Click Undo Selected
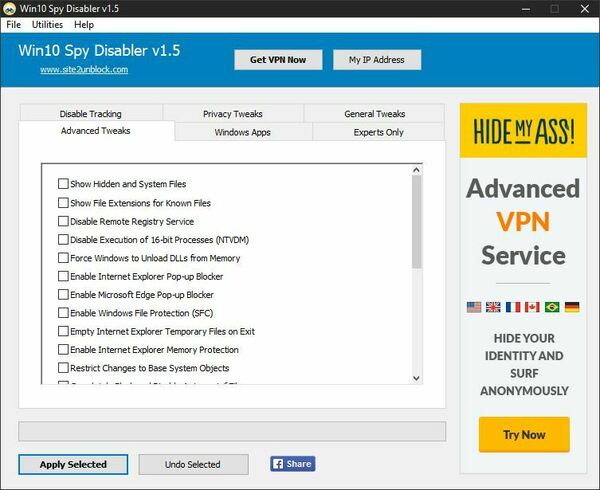The image size is (600, 490). (x=193, y=464)
